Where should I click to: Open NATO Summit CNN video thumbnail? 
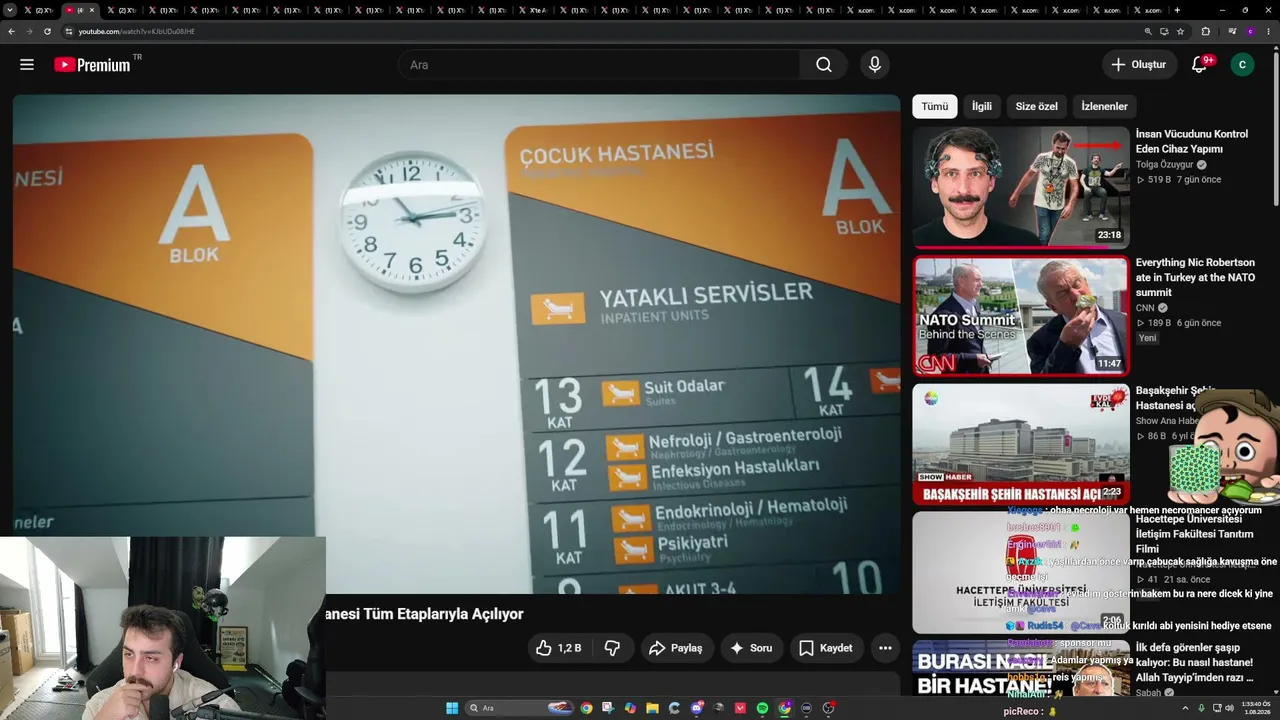pos(1021,316)
